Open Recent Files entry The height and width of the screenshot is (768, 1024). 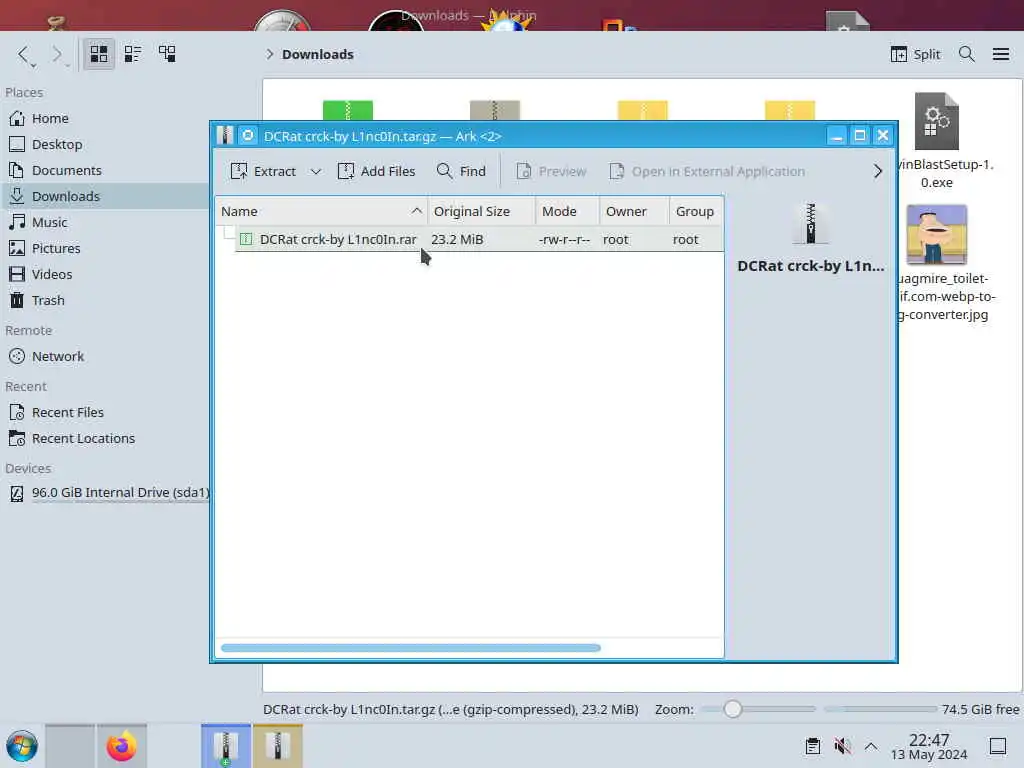point(104,413)
